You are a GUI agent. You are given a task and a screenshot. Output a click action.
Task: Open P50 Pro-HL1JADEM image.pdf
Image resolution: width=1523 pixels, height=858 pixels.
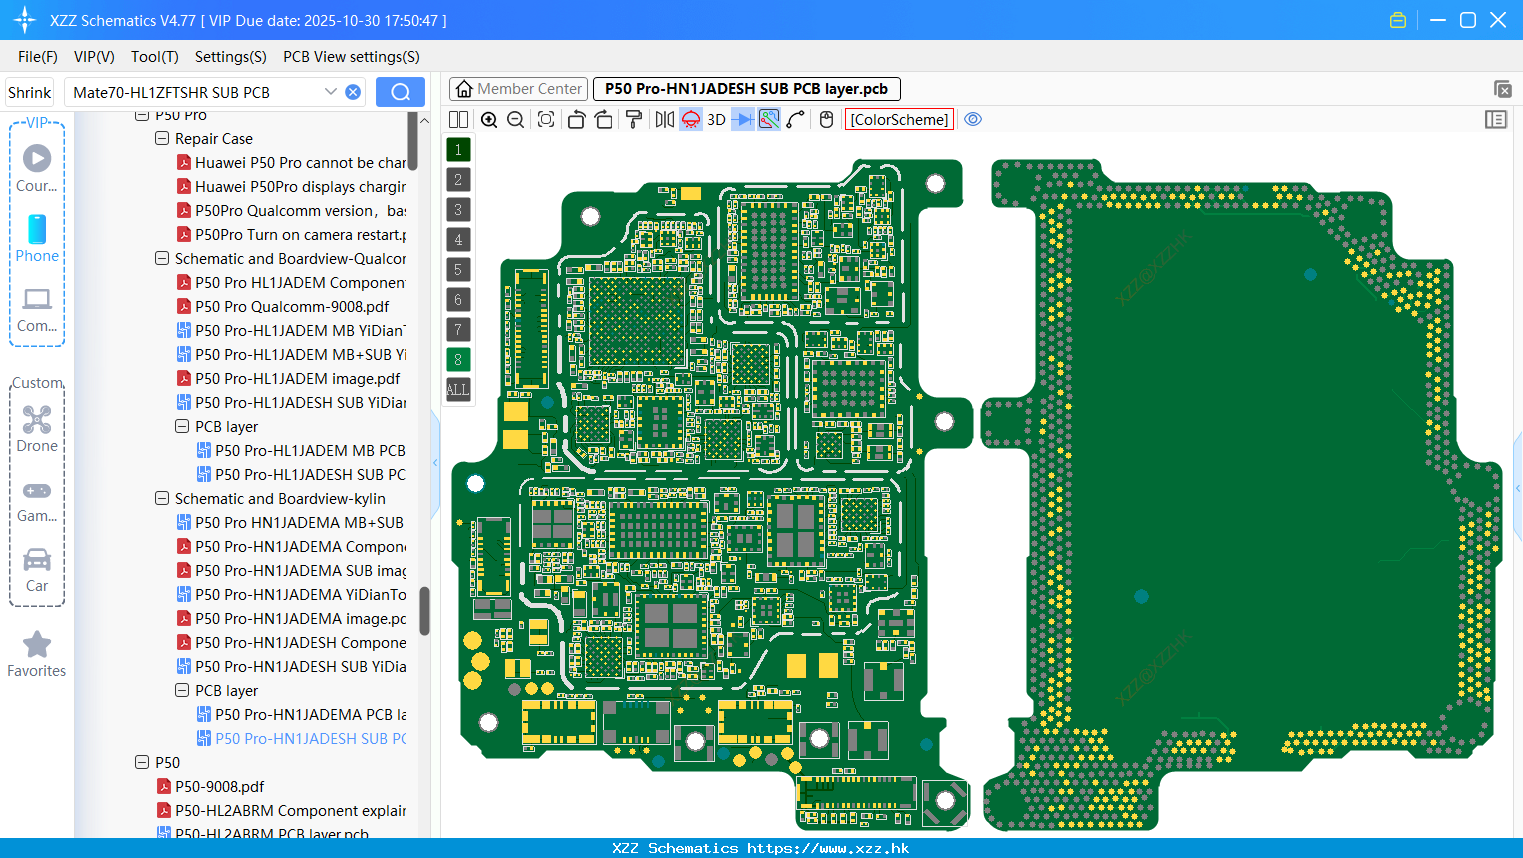point(297,379)
